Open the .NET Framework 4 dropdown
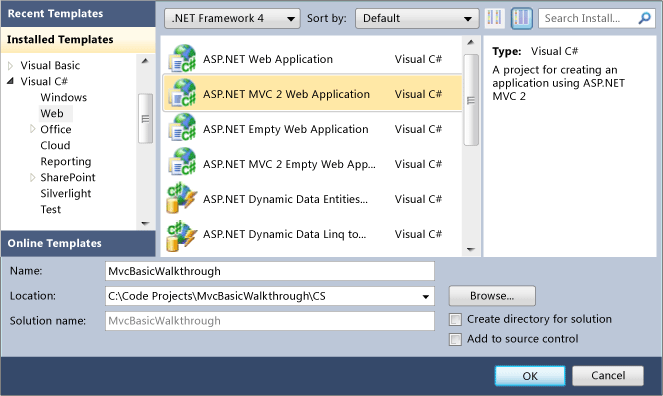 click(x=232, y=19)
